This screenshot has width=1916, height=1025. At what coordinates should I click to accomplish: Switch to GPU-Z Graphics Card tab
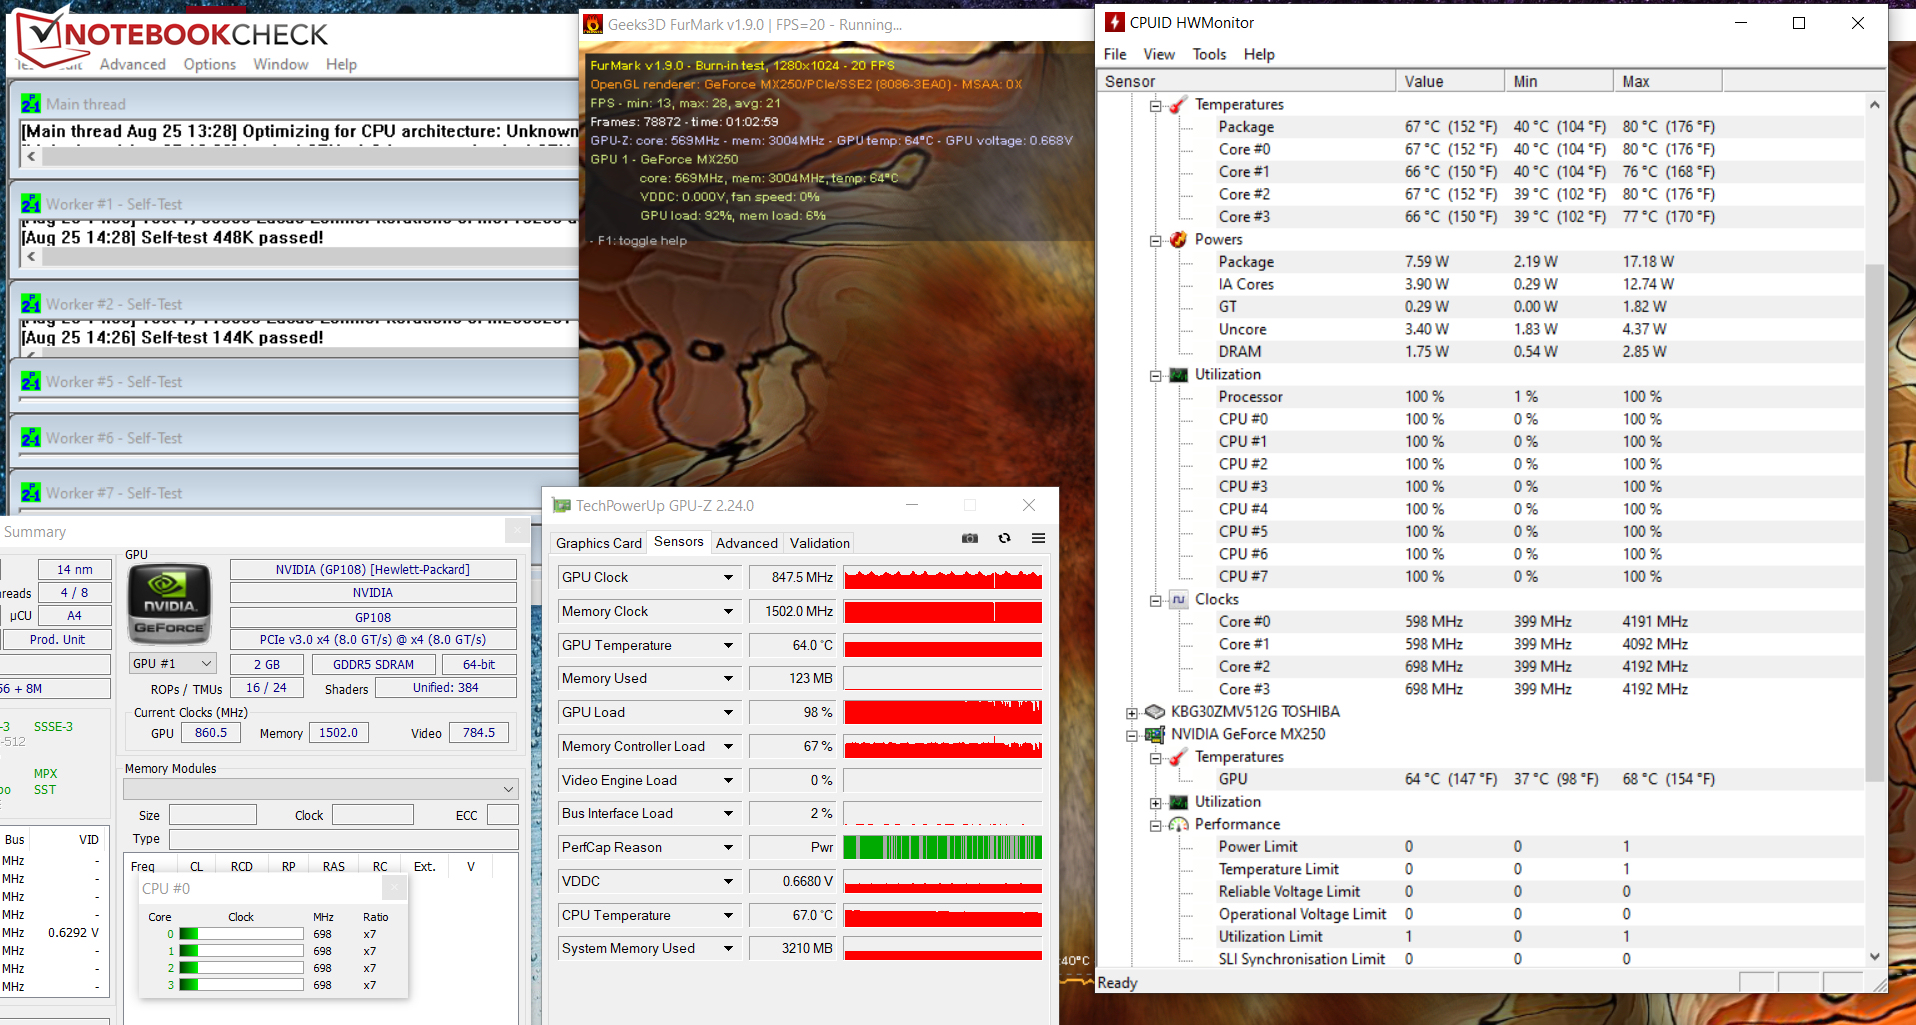[x=599, y=543]
